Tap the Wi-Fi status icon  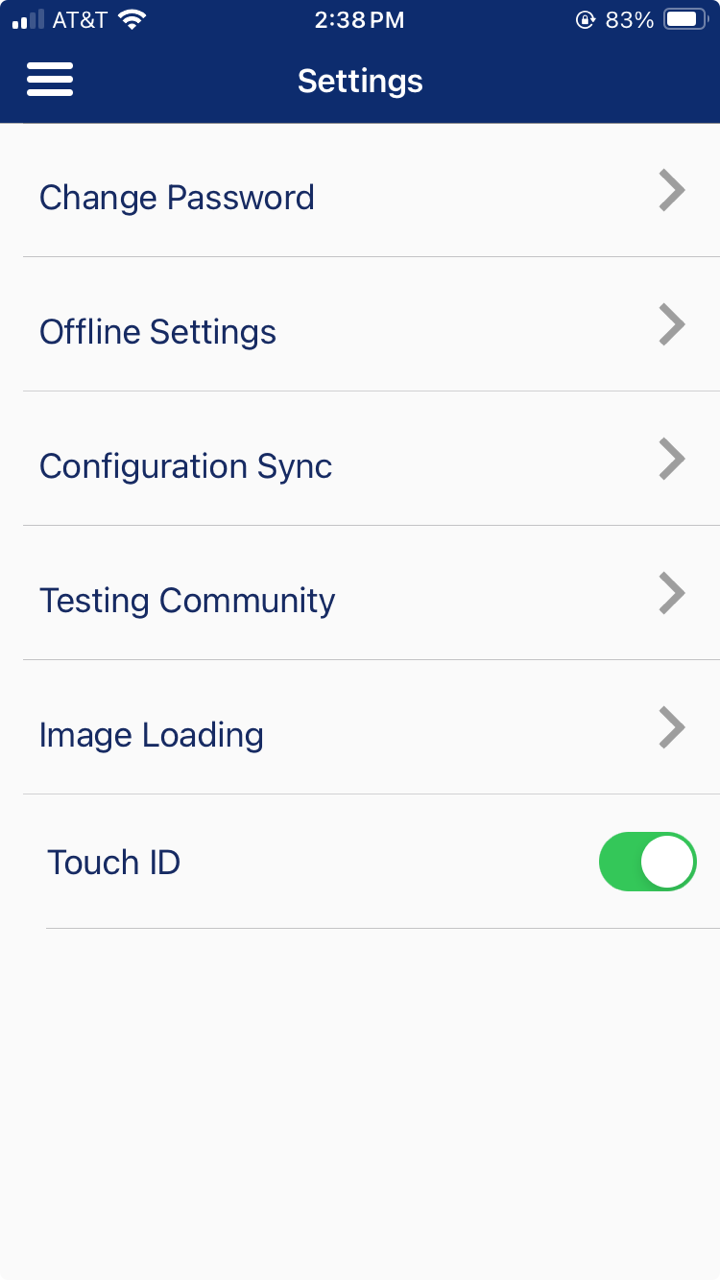point(130,19)
